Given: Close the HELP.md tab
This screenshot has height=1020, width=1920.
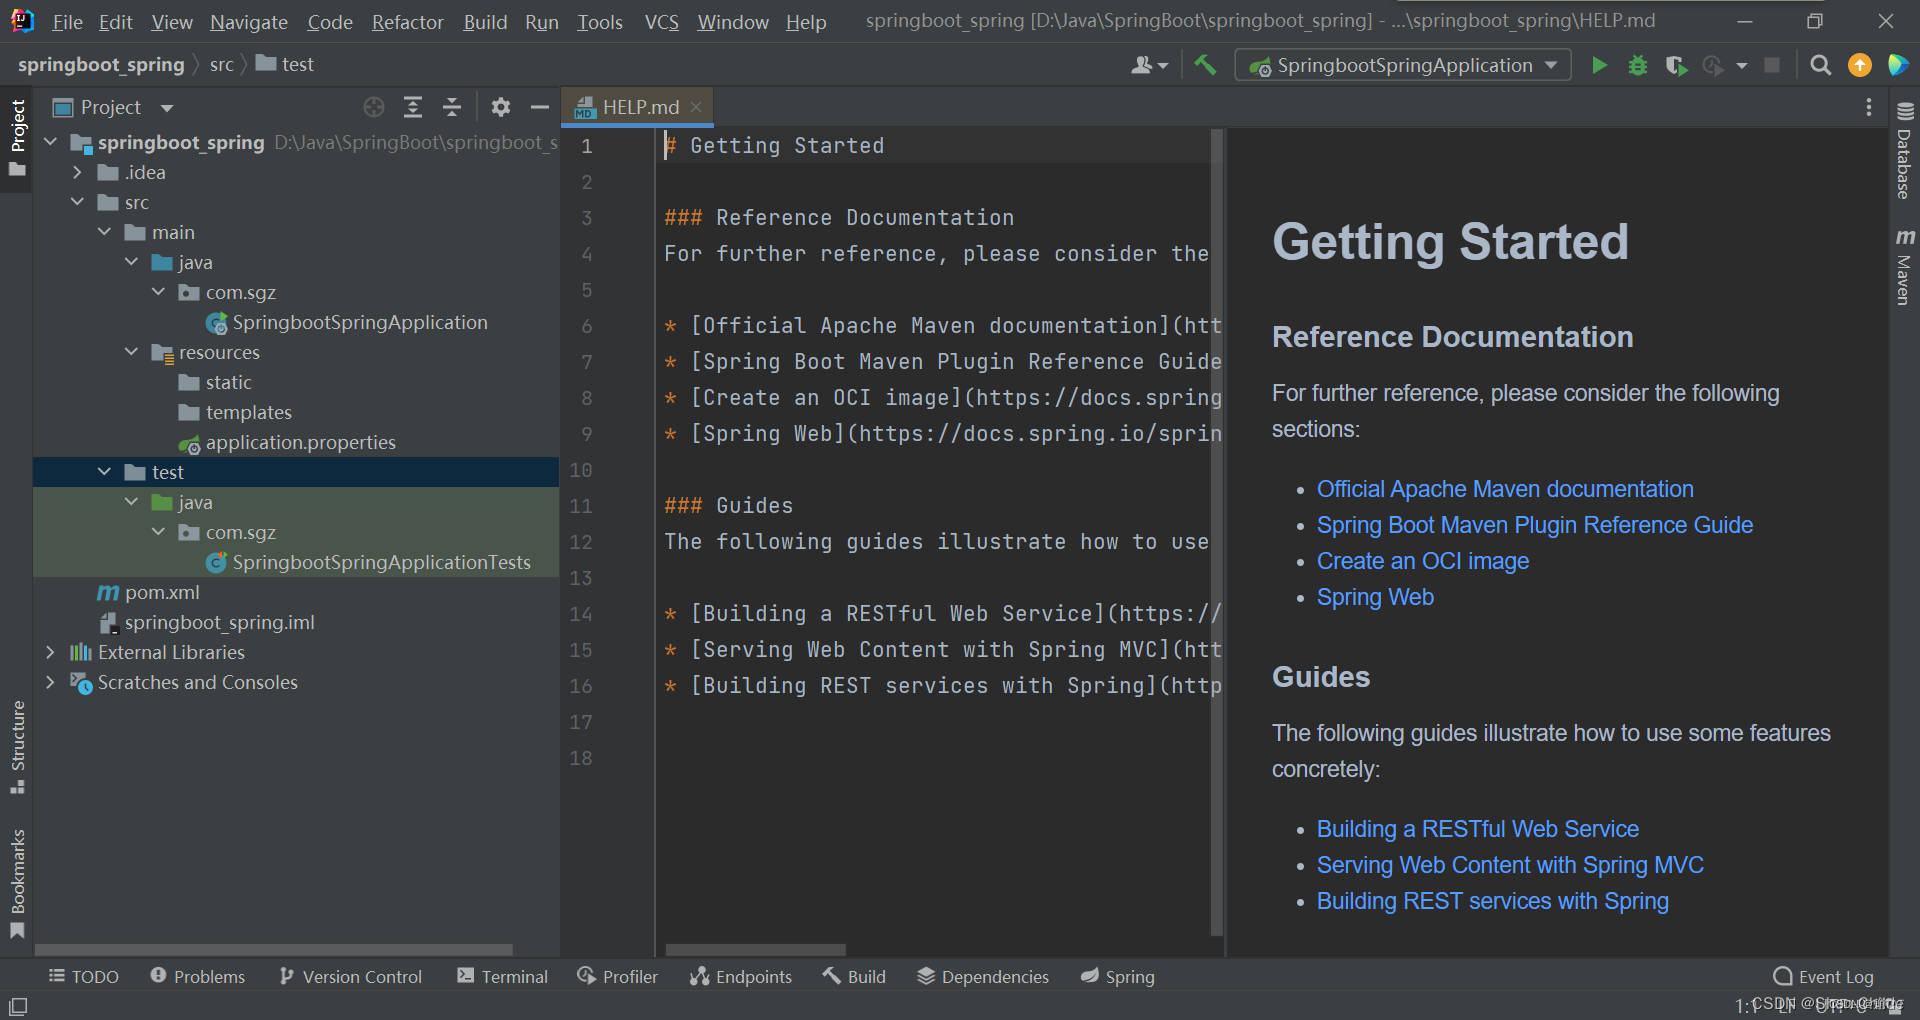Looking at the screenshot, I should (696, 107).
